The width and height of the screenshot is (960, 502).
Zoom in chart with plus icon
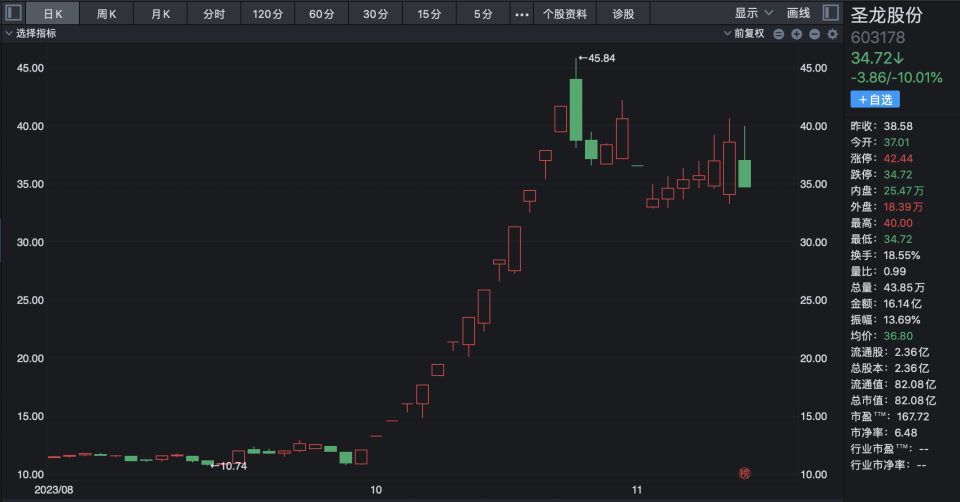[x=796, y=34]
